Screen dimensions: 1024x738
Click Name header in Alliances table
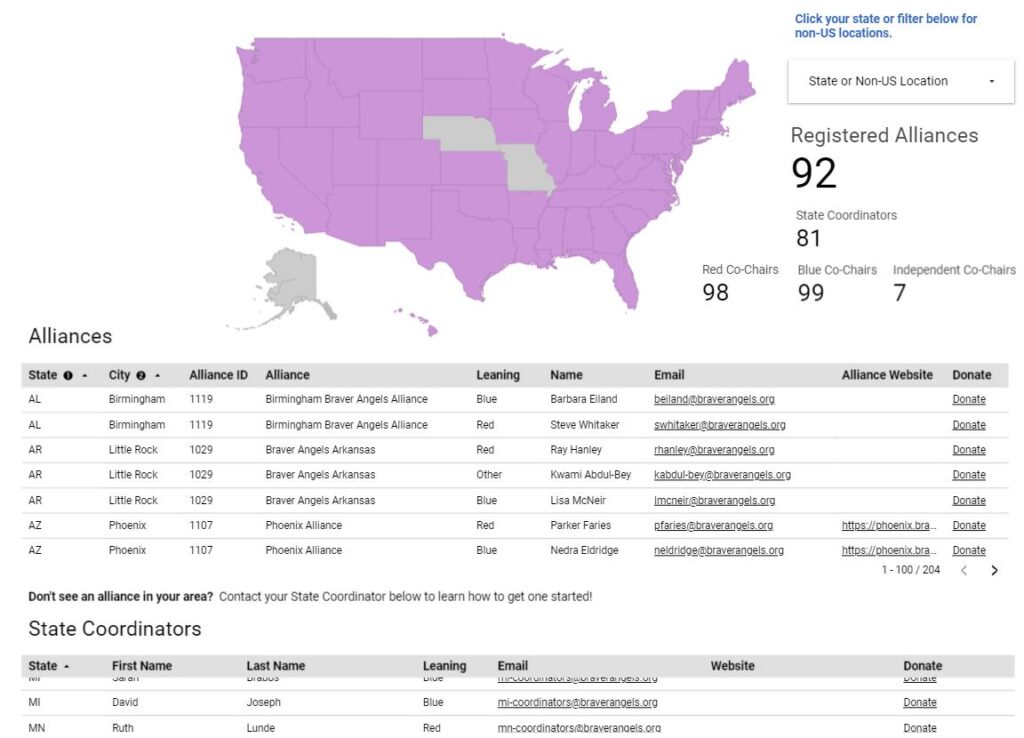[566, 375]
